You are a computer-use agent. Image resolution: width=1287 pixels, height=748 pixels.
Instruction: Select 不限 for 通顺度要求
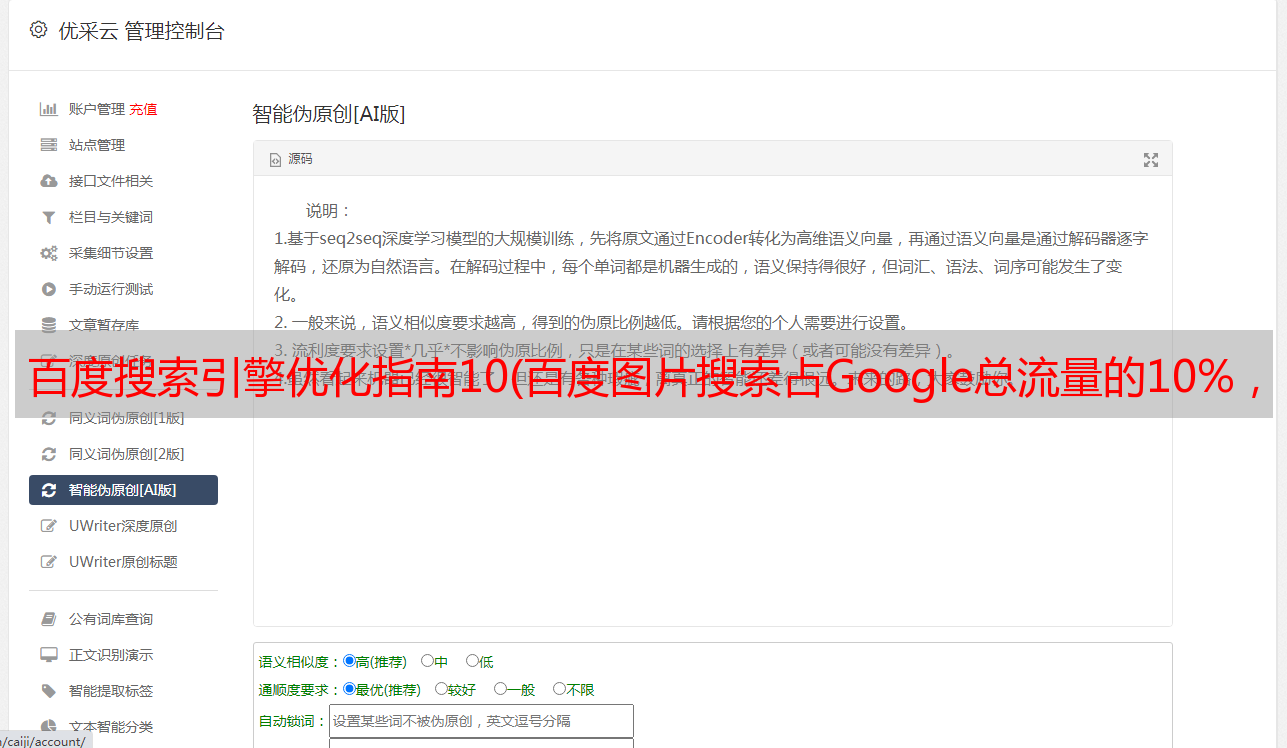pos(559,689)
